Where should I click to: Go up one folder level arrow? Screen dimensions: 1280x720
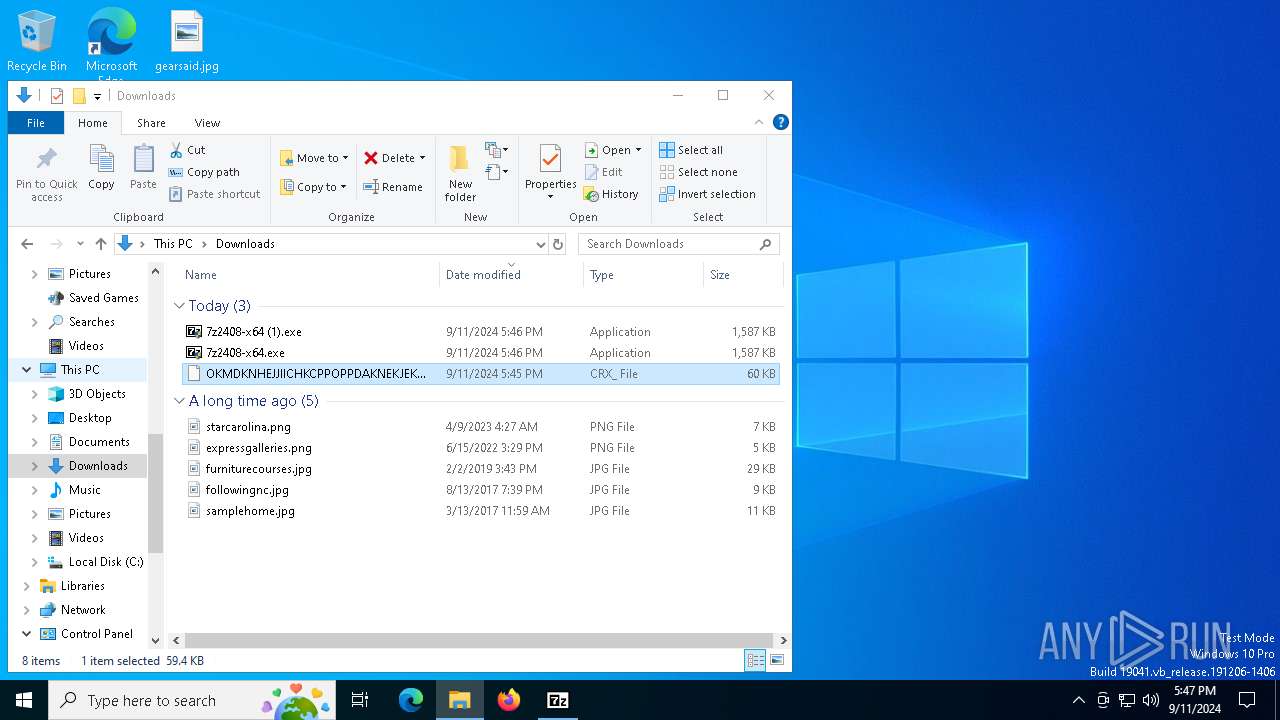101,244
